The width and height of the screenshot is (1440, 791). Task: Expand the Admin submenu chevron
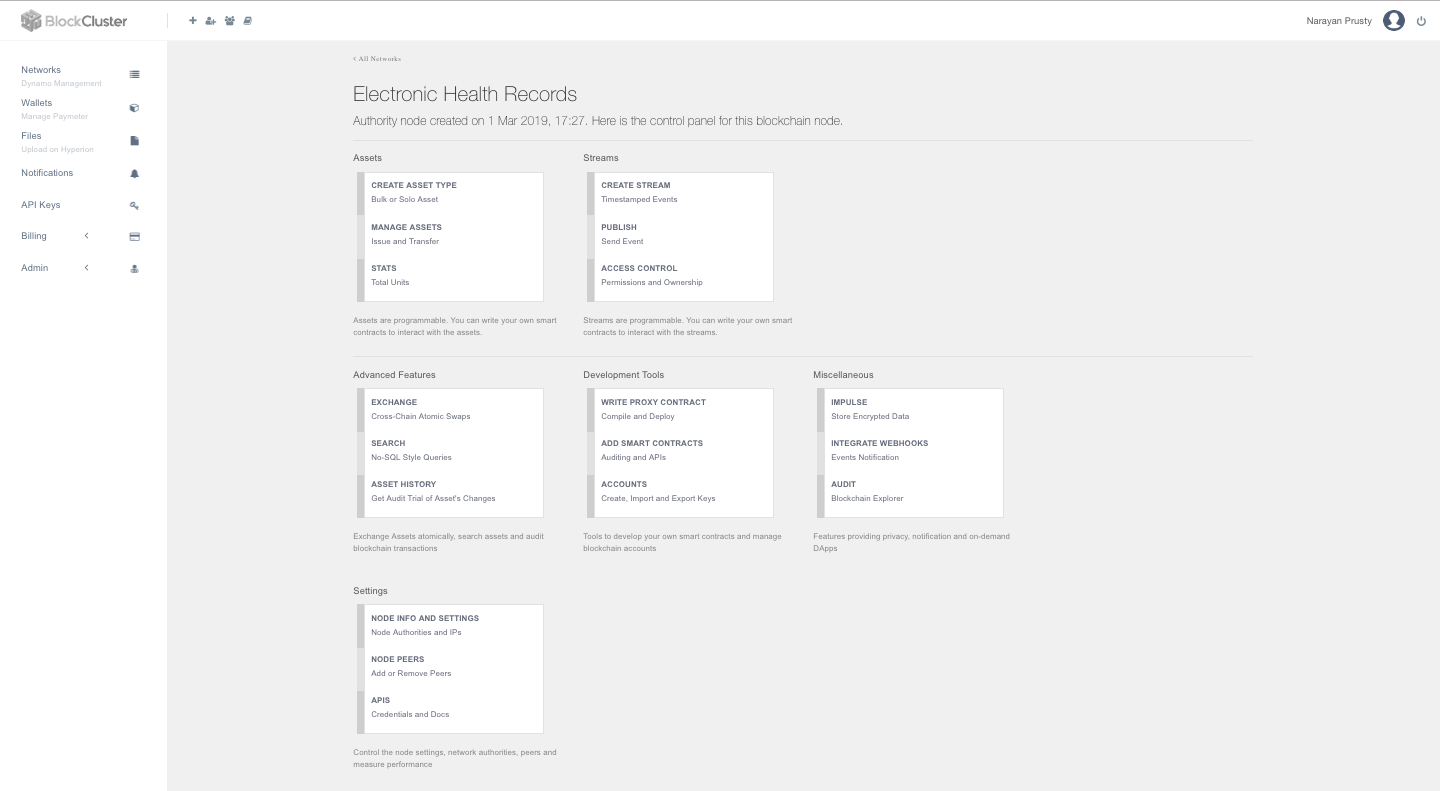pos(87,268)
